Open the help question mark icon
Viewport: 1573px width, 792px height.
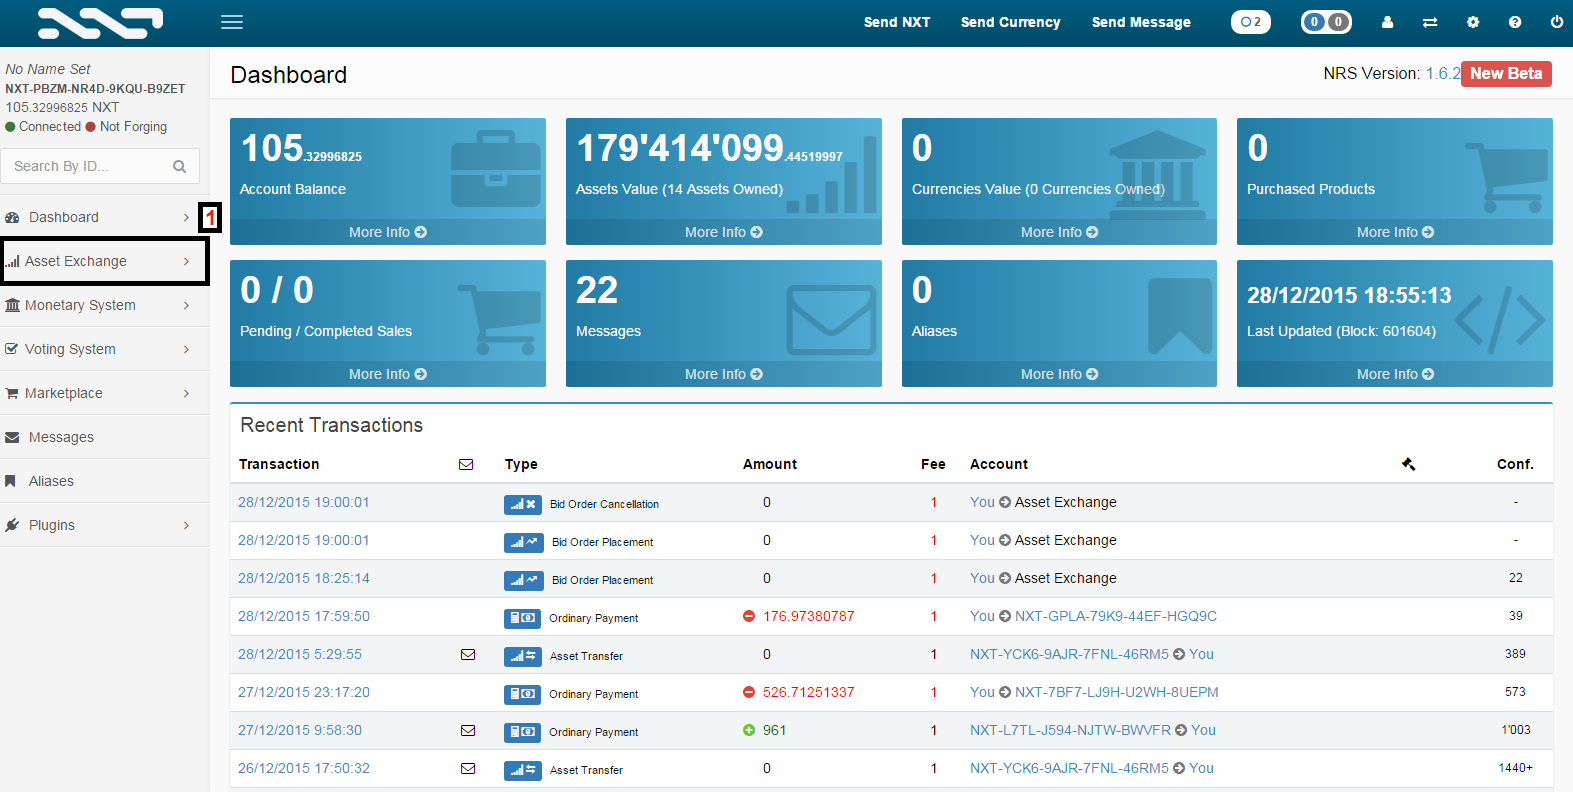pos(1515,22)
